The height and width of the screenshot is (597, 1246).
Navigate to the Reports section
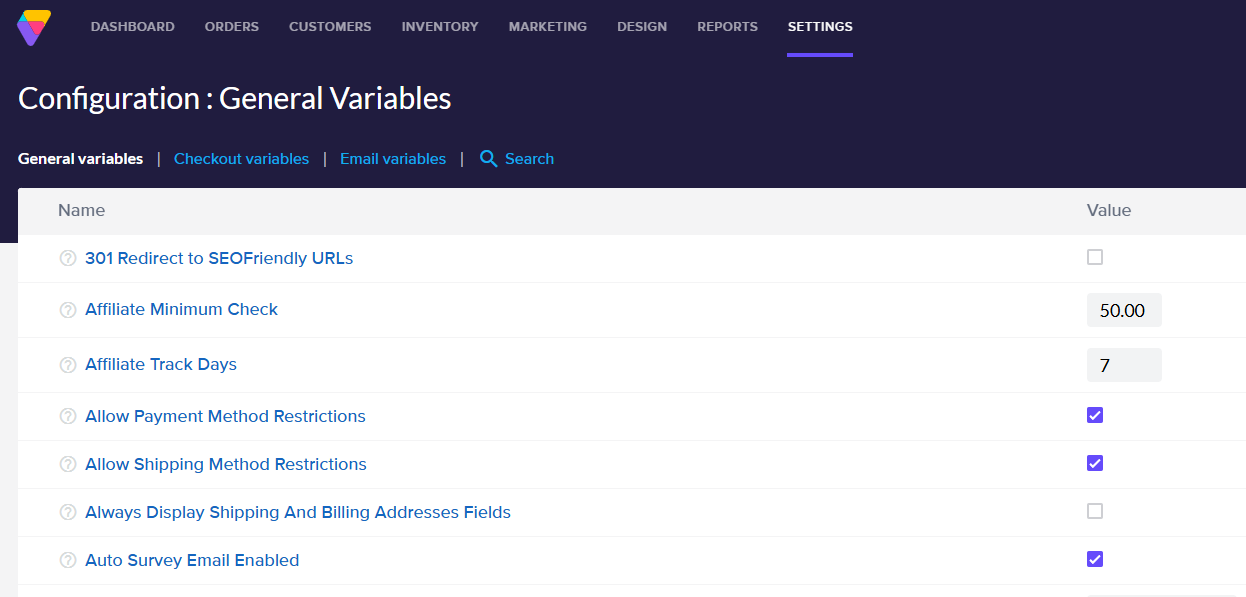click(x=727, y=27)
